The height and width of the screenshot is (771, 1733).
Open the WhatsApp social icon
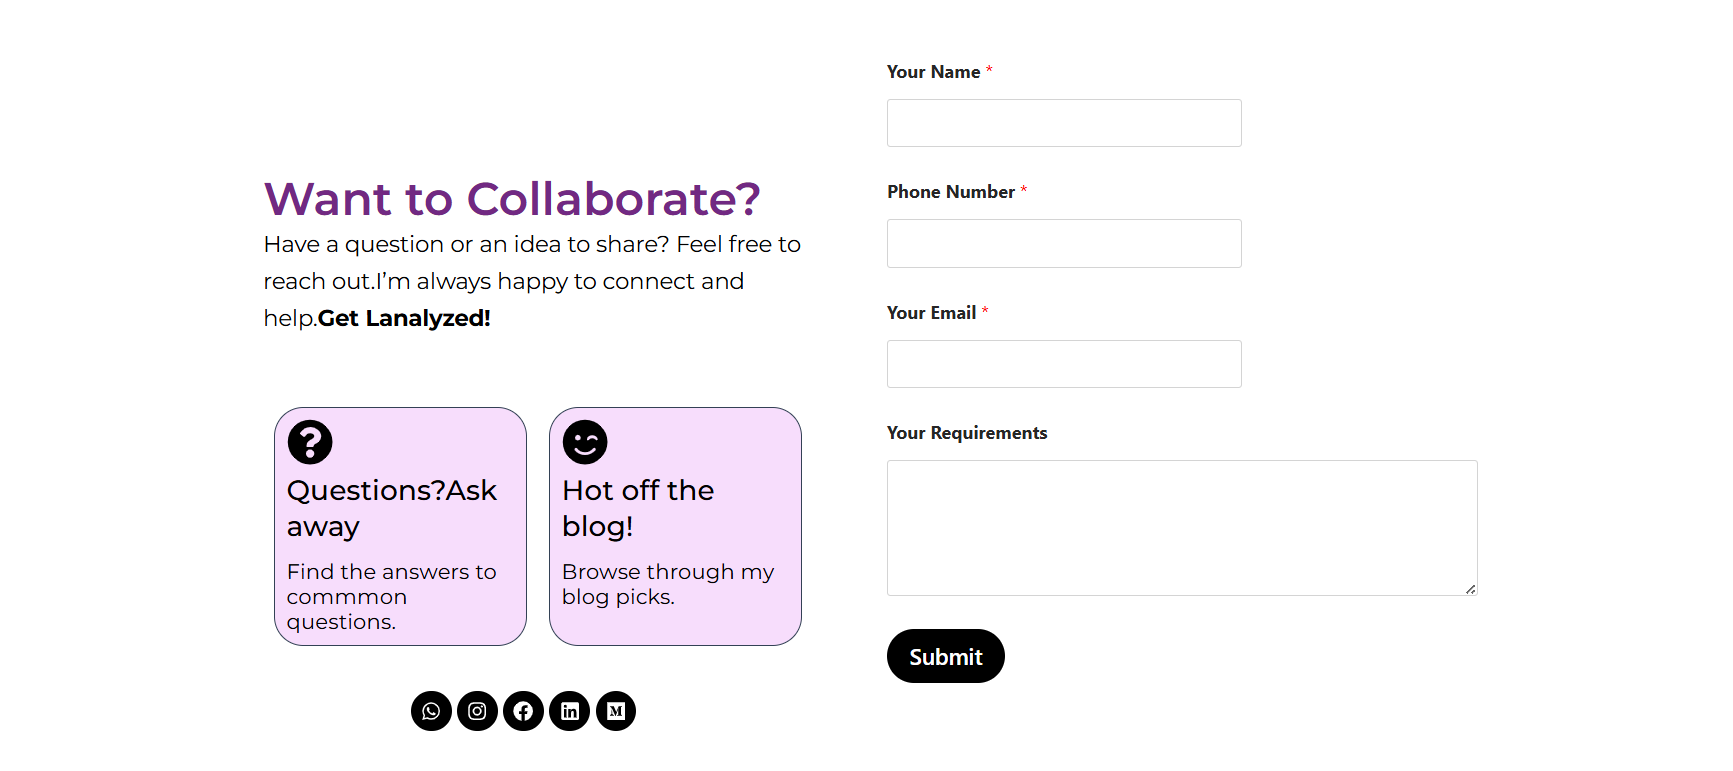click(431, 711)
